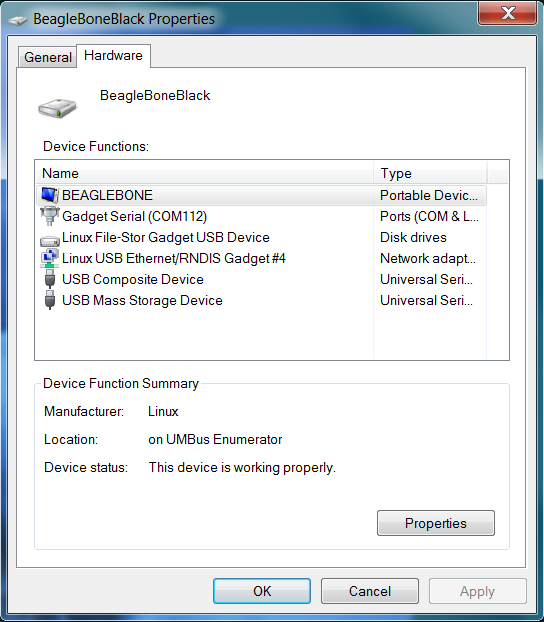Viewport: 544px width, 622px height.
Task: Select Linux USB Ethernet/RNDIS Gadget #4 entry
Action: pos(174,258)
